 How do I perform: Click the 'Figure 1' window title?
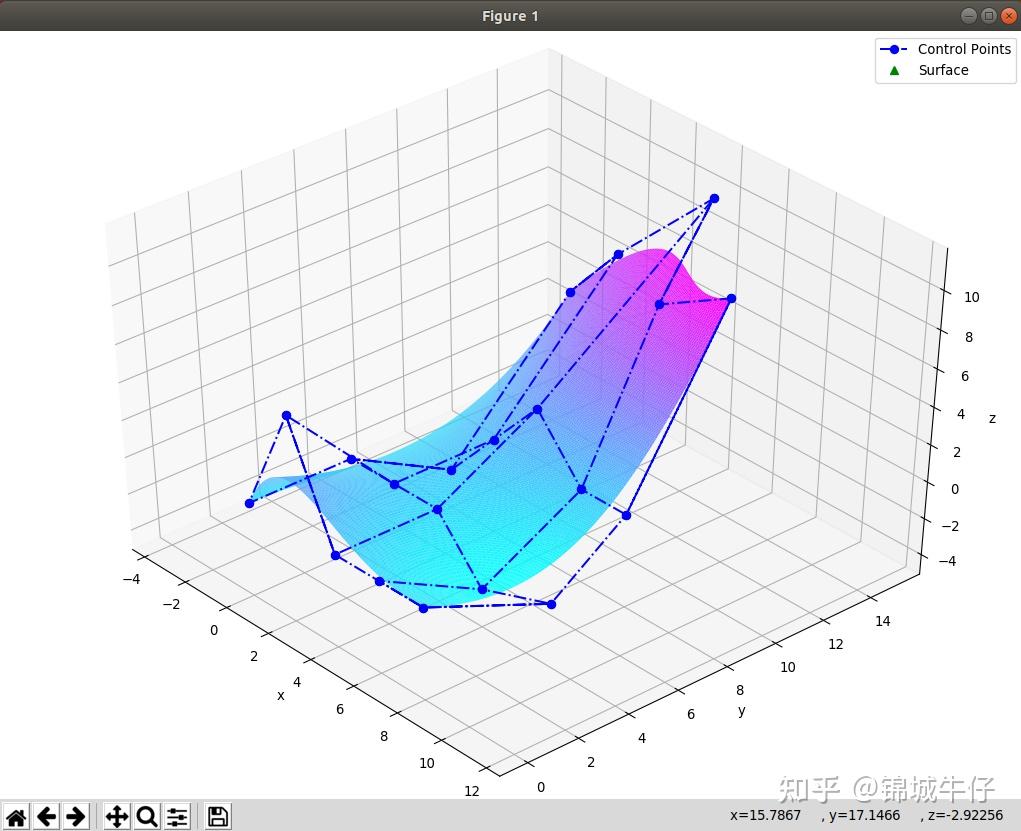[x=510, y=16]
